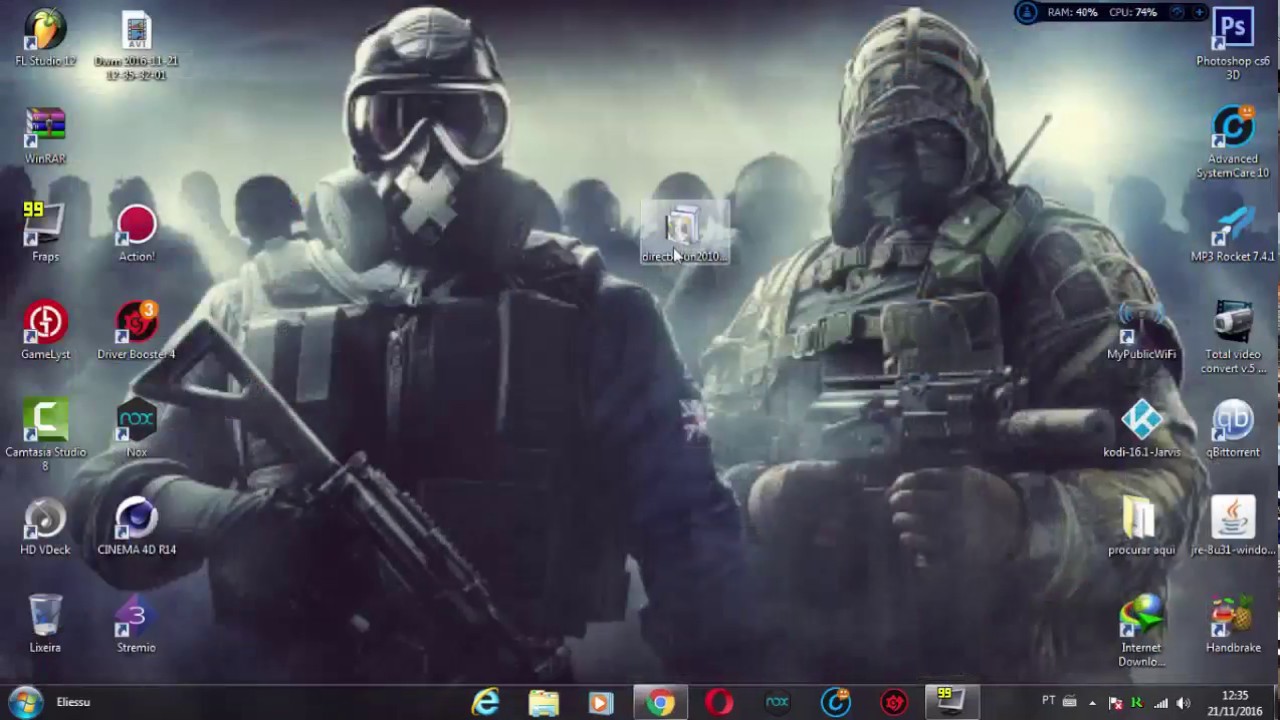
Task: Open the Internet Download Manager shortcut
Action: pos(1141,631)
